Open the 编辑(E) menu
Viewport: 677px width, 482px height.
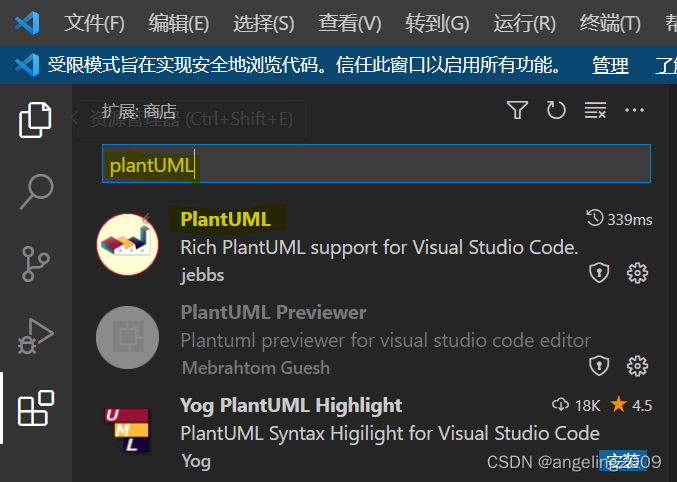pos(179,23)
